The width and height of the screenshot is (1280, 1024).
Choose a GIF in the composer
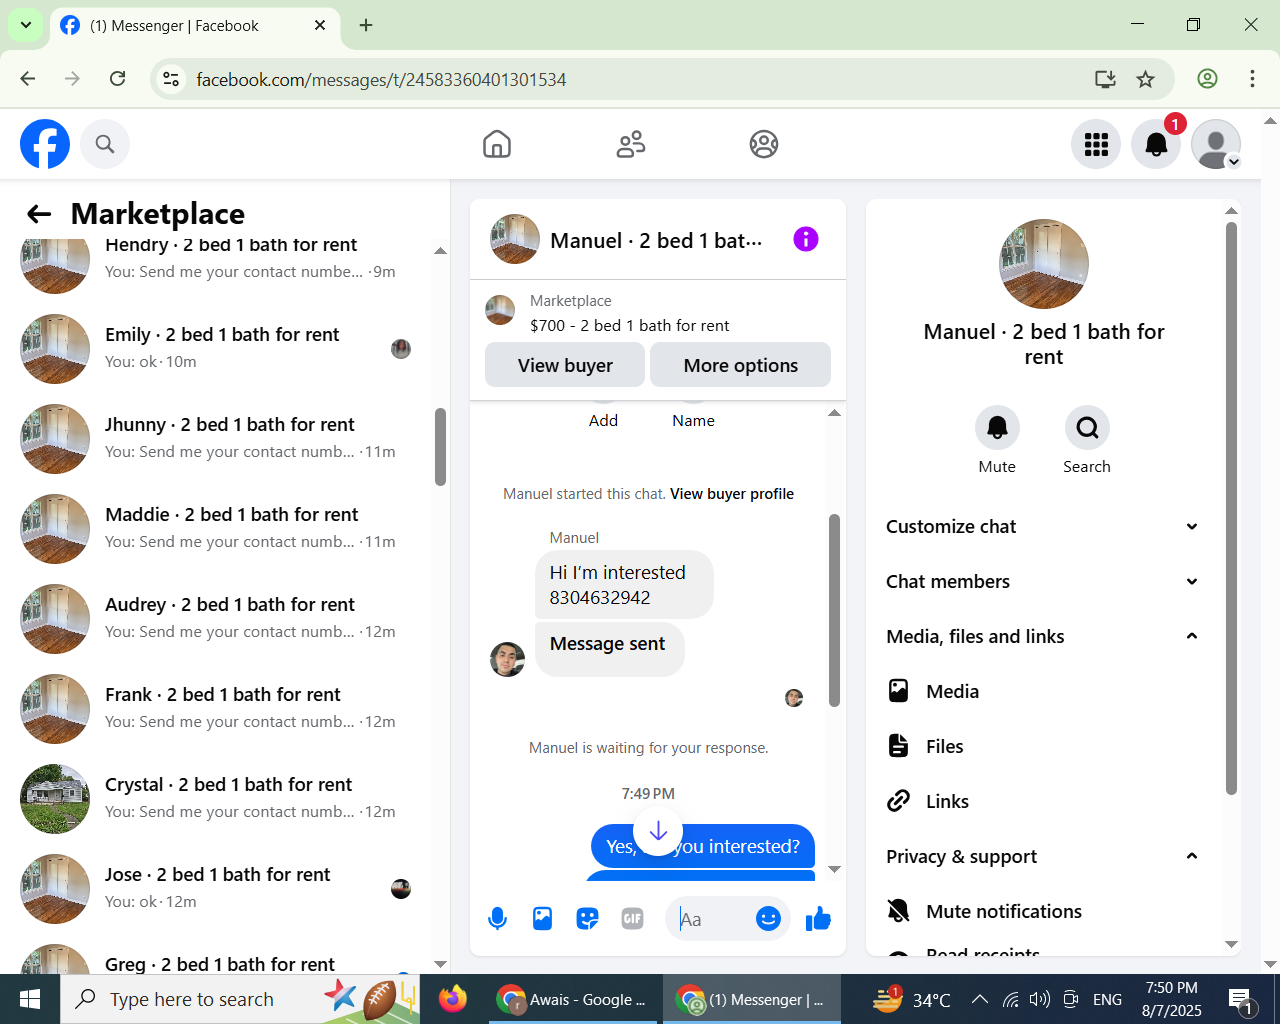point(632,918)
